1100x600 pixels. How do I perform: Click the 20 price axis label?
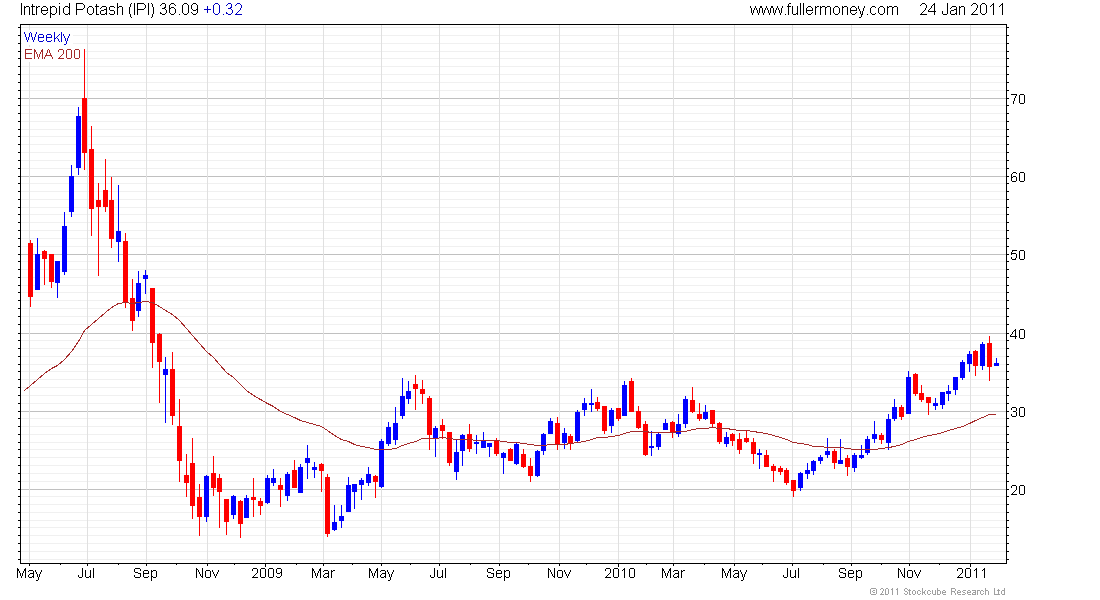click(x=1017, y=490)
